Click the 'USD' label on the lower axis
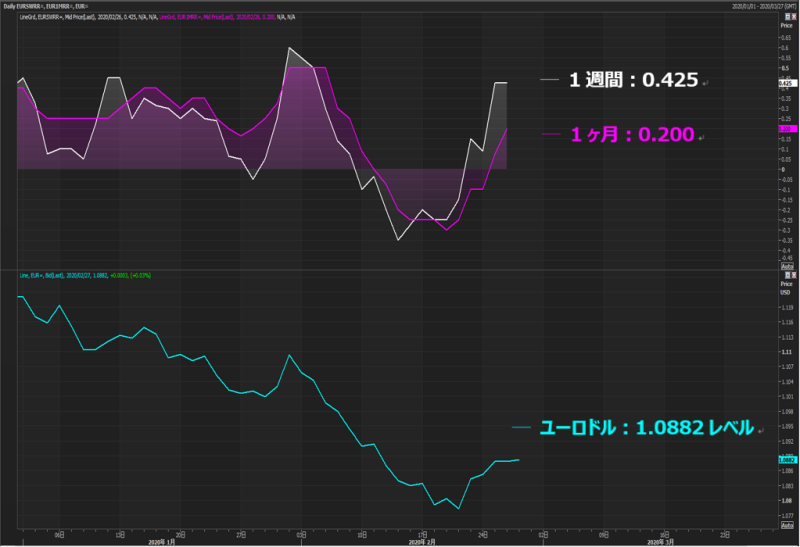 pyautogui.click(x=785, y=292)
